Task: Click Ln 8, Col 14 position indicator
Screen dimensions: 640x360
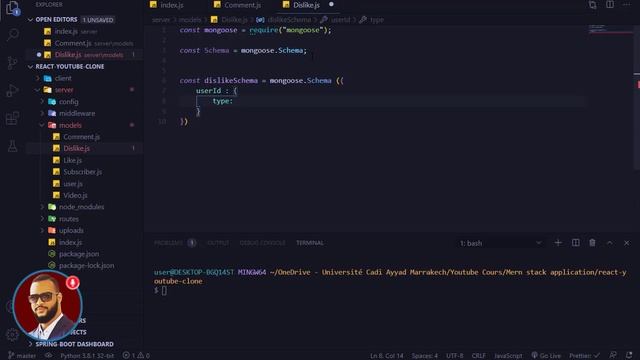Action: pyautogui.click(x=386, y=356)
